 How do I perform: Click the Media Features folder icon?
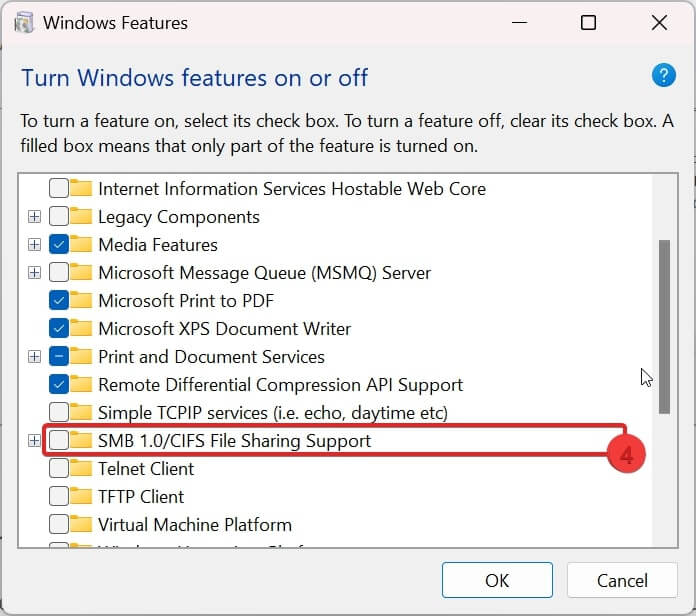pyautogui.click(x=82, y=245)
